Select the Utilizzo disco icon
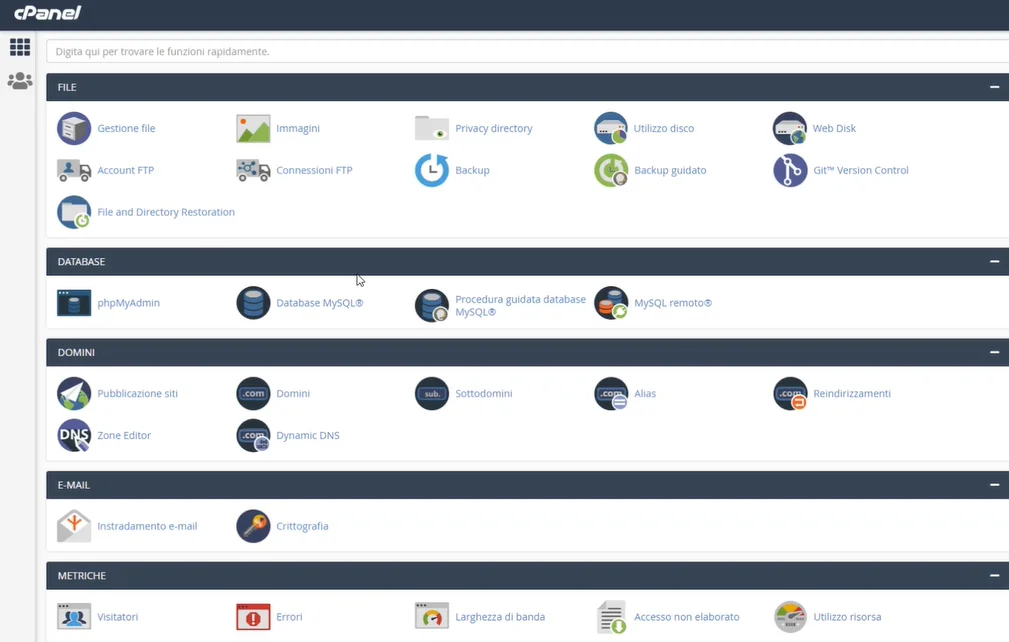This screenshot has width=1009, height=642. (611, 128)
